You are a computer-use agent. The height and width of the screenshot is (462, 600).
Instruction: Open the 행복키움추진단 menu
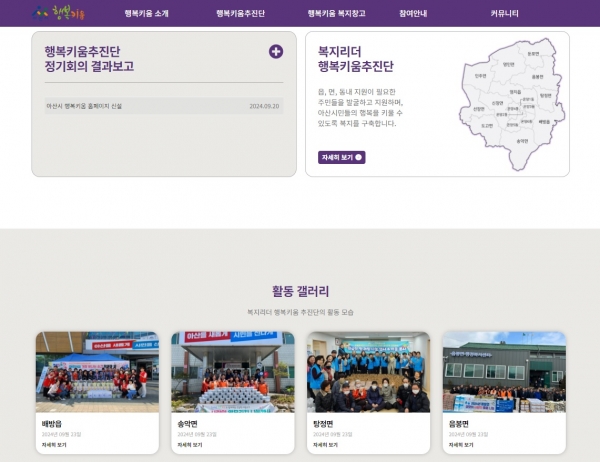pos(240,13)
